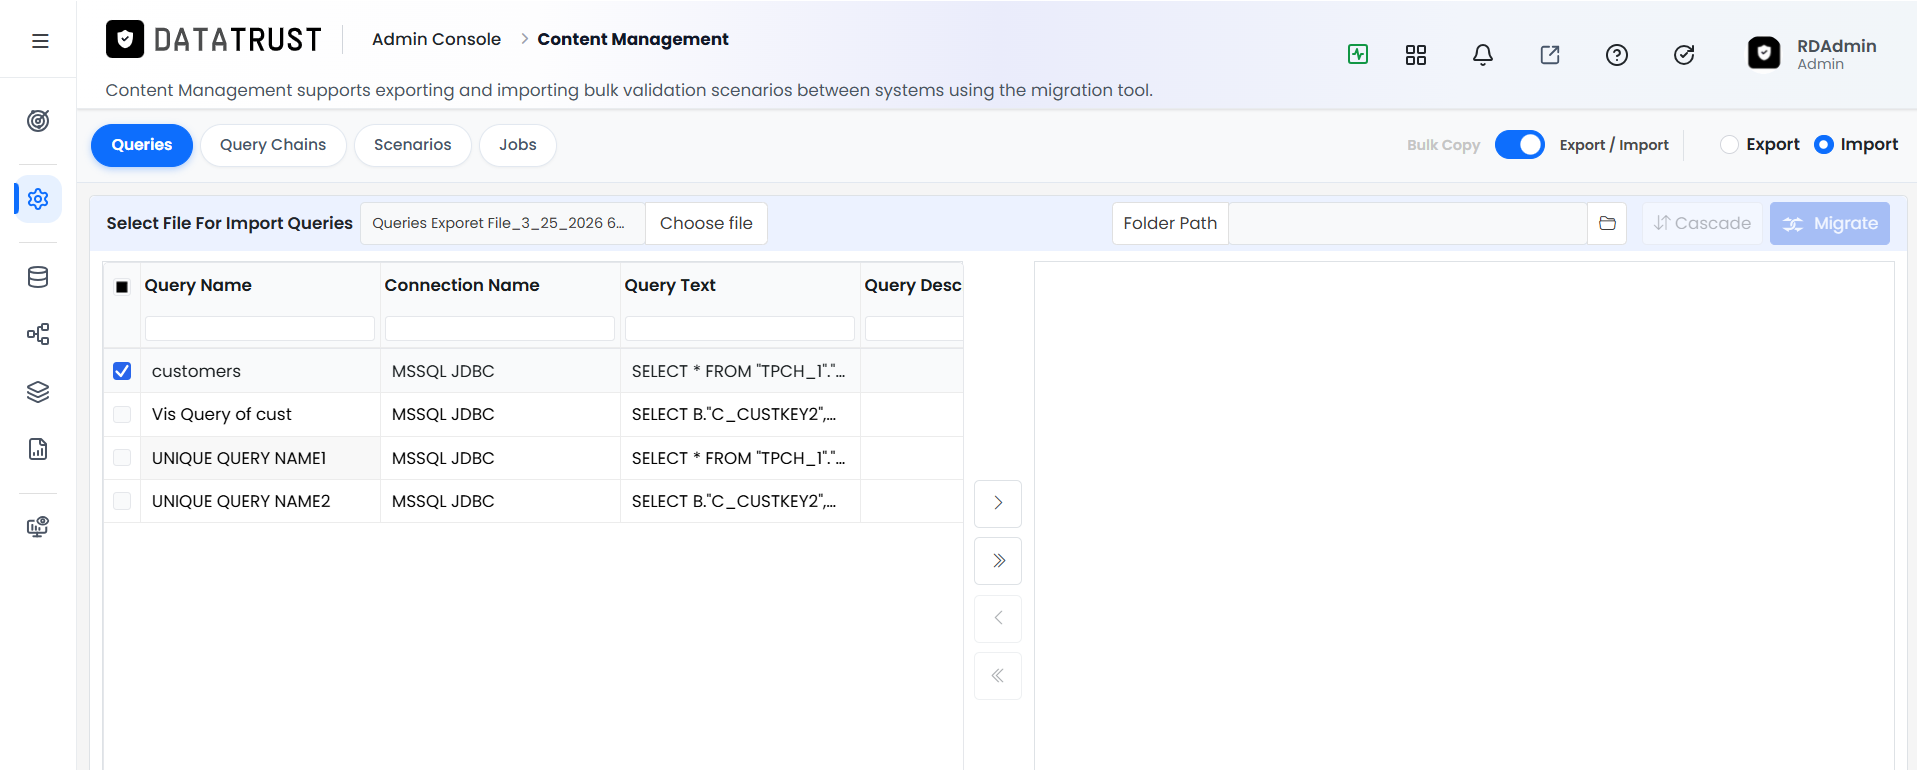Open the apps grid icon

[1416, 55]
